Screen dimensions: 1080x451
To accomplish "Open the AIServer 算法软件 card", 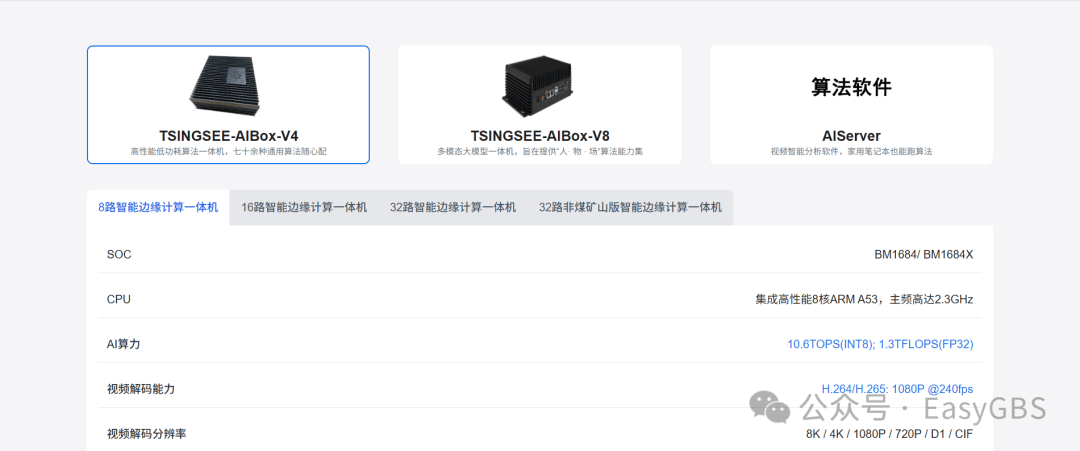I will 851,105.
